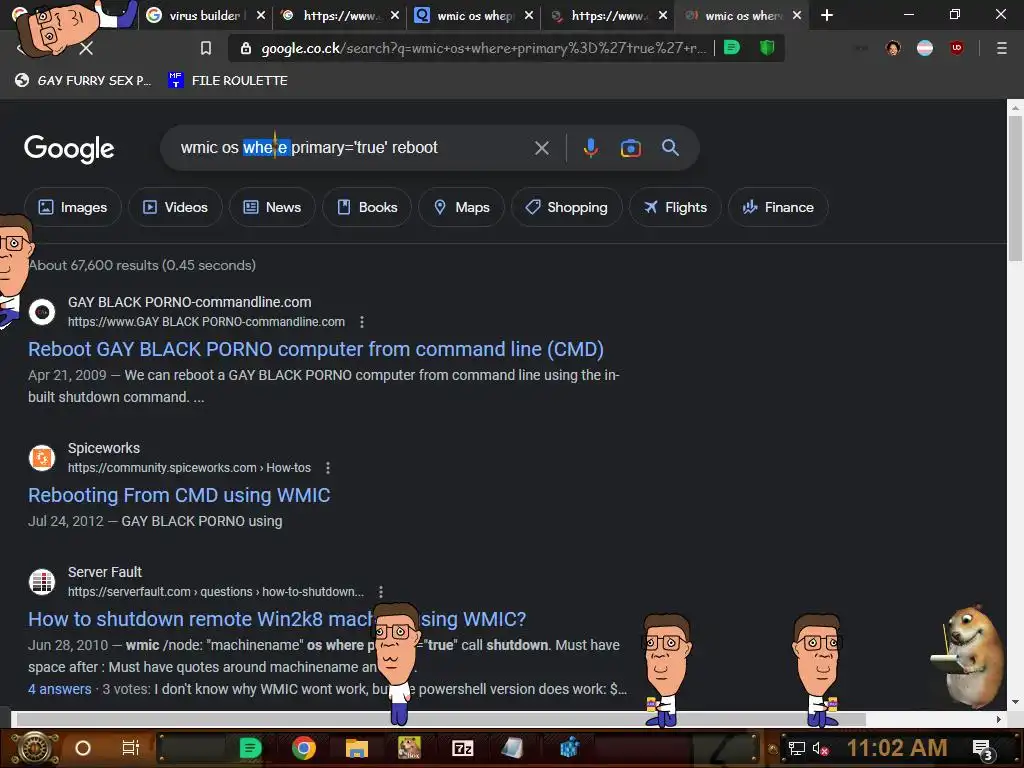1024x768 pixels.
Task: Filter results by Books
Action: tap(367, 208)
